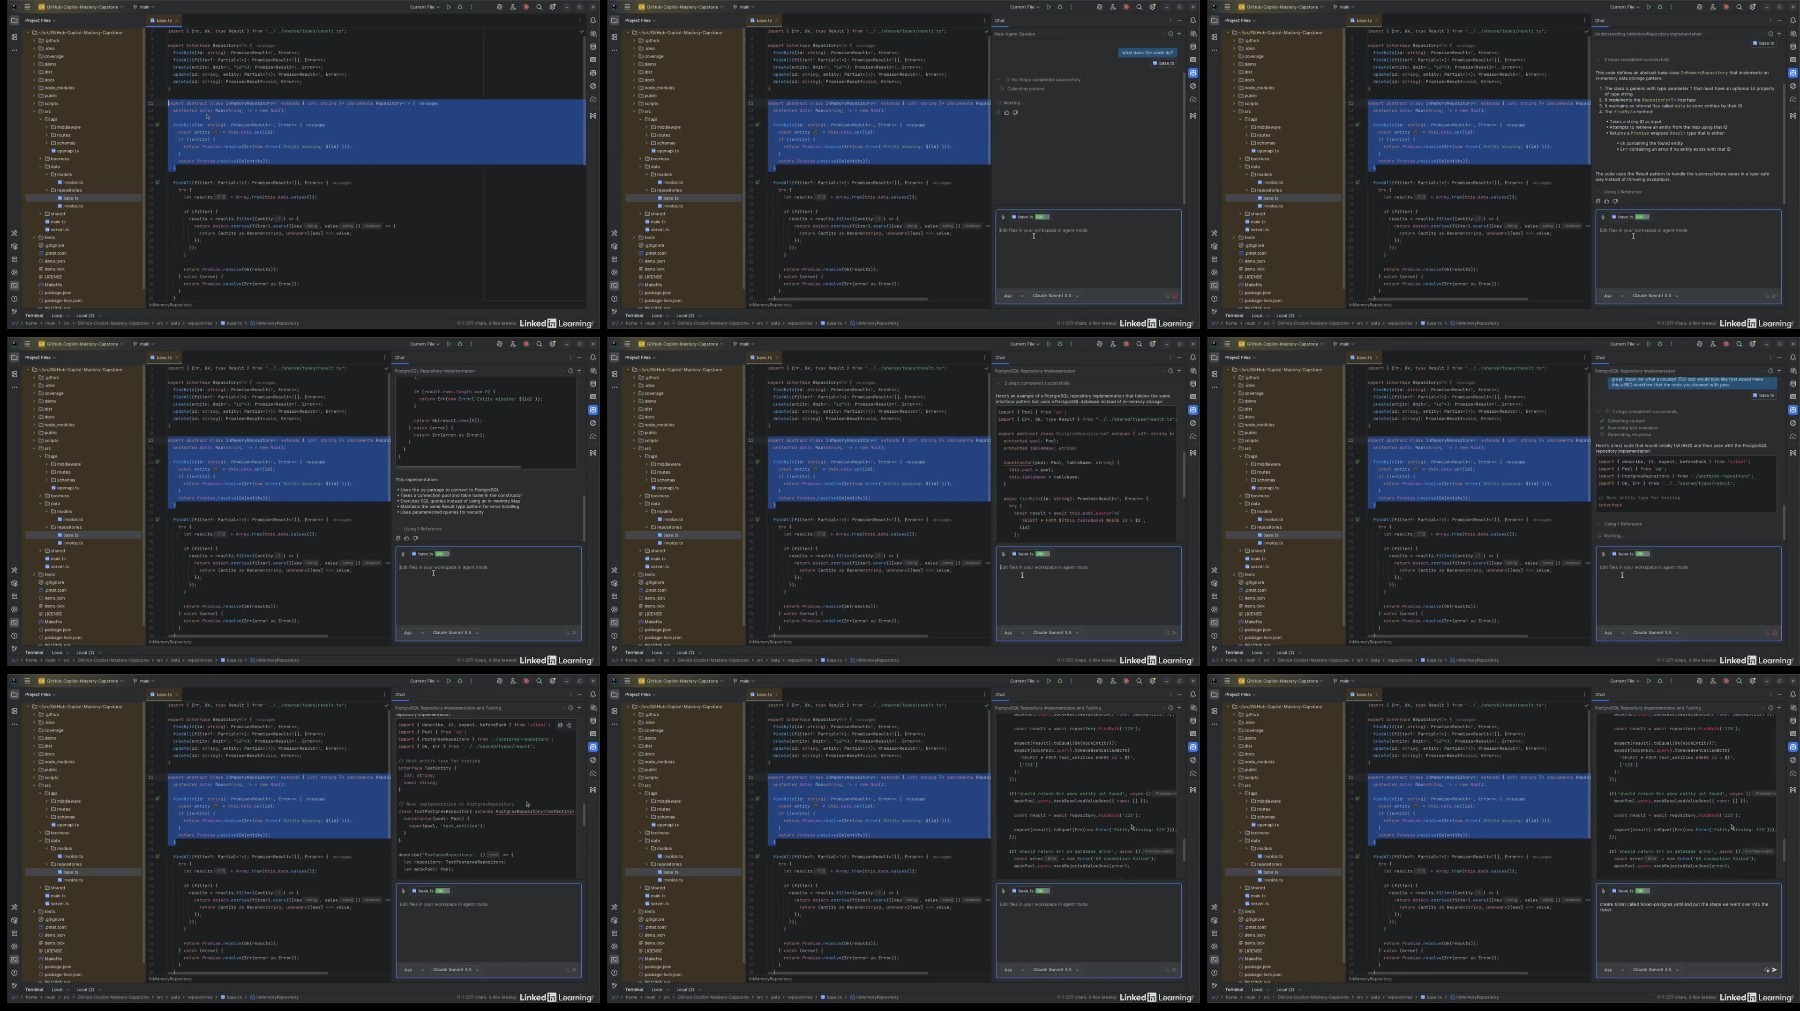The width and height of the screenshot is (1800, 1011).
Task: Open main branch dropdown in window without Chat panel
Action: [144, 7]
